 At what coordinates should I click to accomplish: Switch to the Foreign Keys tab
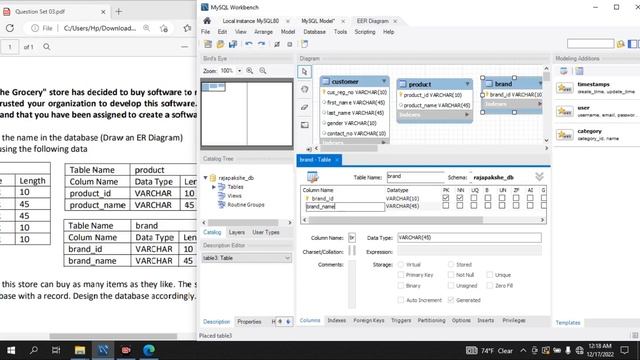369,320
